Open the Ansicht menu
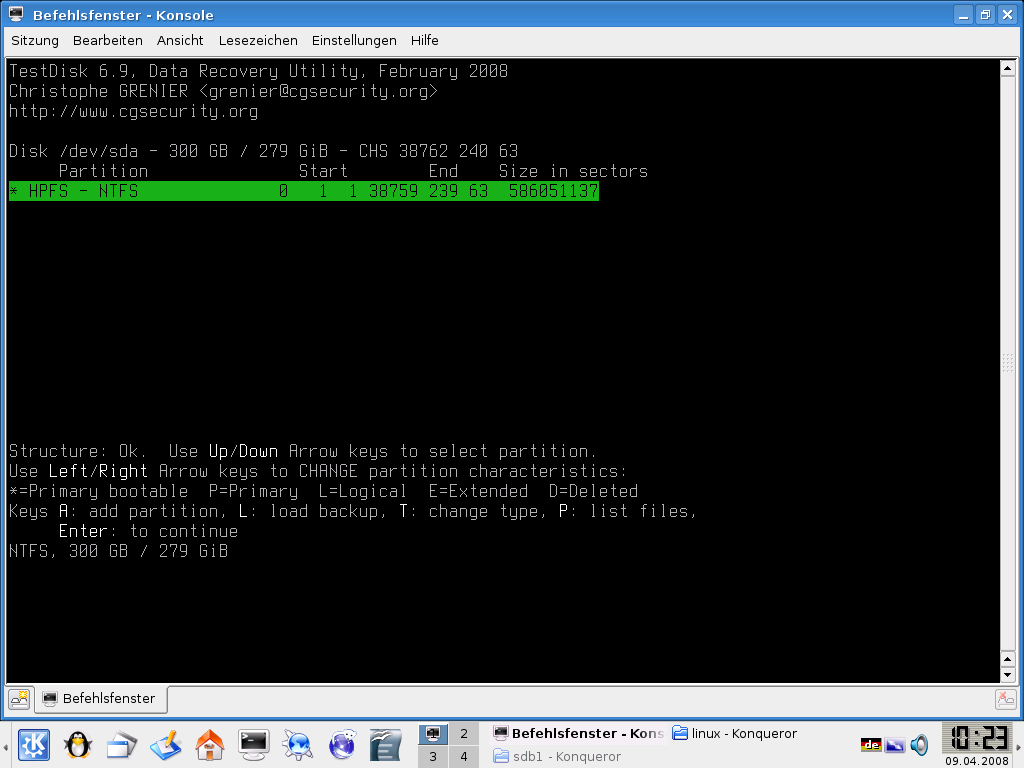This screenshot has height=768, width=1024. click(x=180, y=40)
